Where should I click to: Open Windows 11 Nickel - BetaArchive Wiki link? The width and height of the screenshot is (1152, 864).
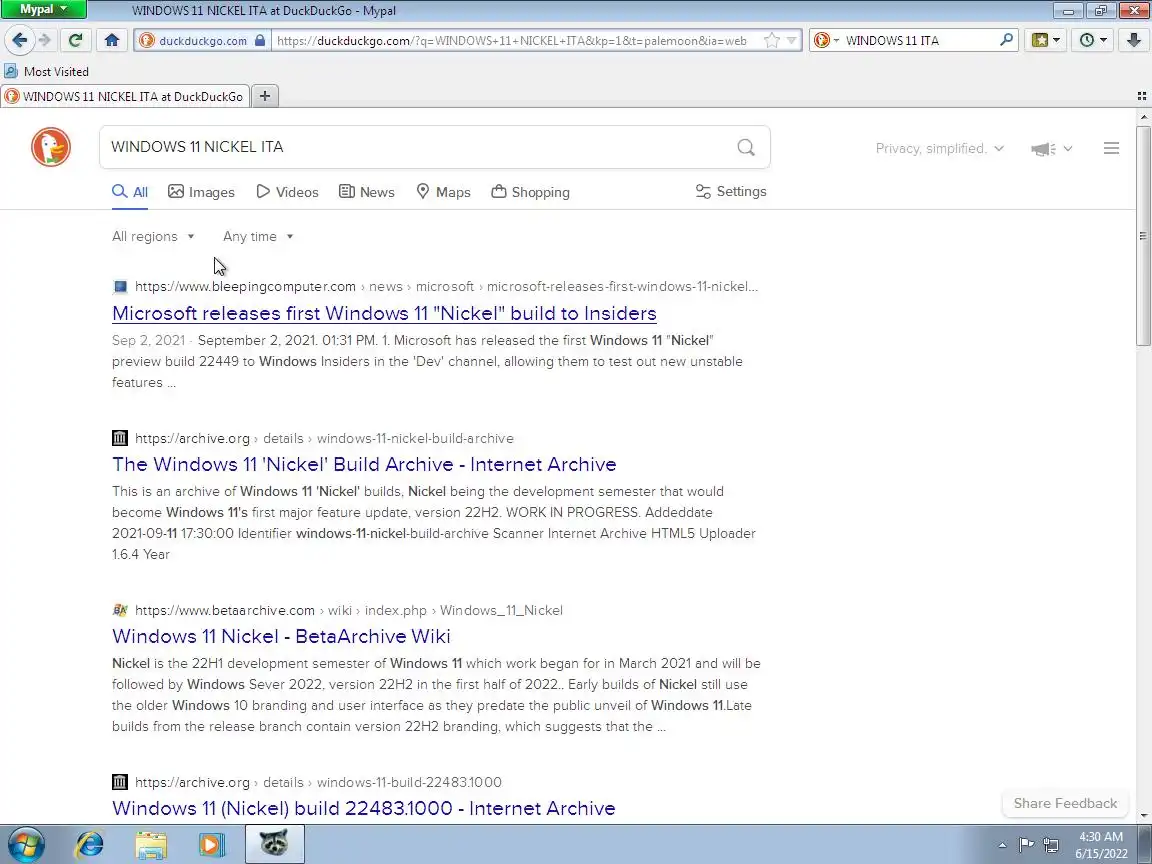281,636
